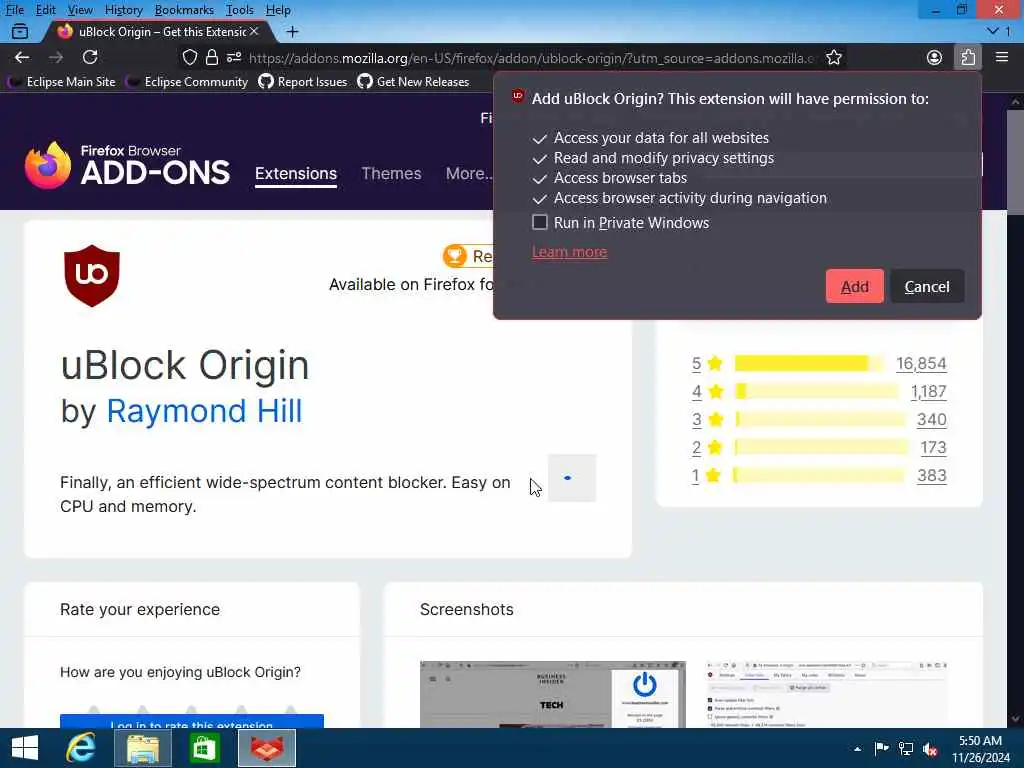
Task: Select the Extensions navigation tab
Action: 296,174
